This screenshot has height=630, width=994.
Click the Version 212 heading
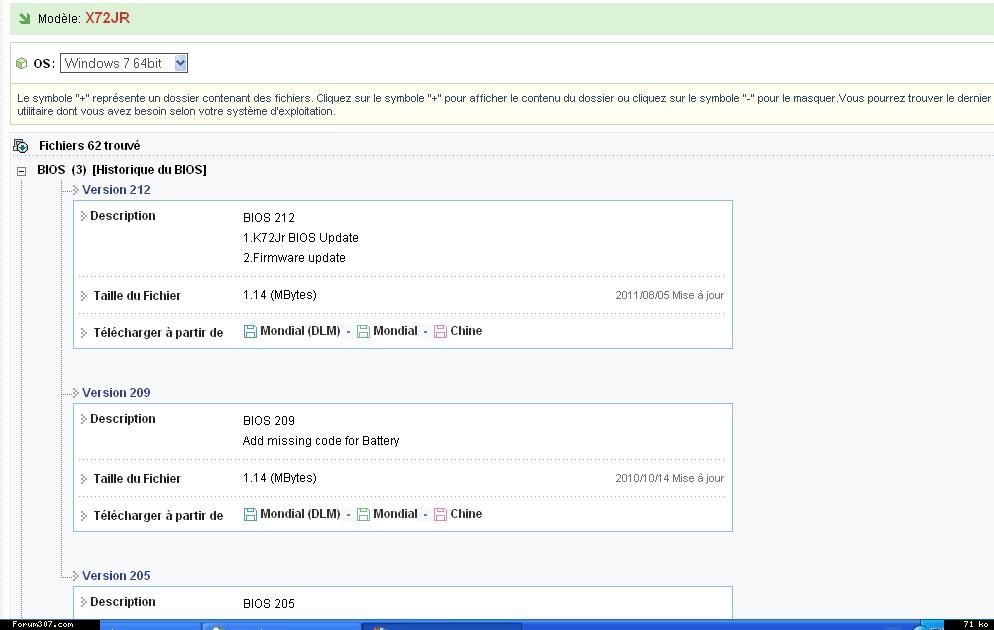point(116,190)
